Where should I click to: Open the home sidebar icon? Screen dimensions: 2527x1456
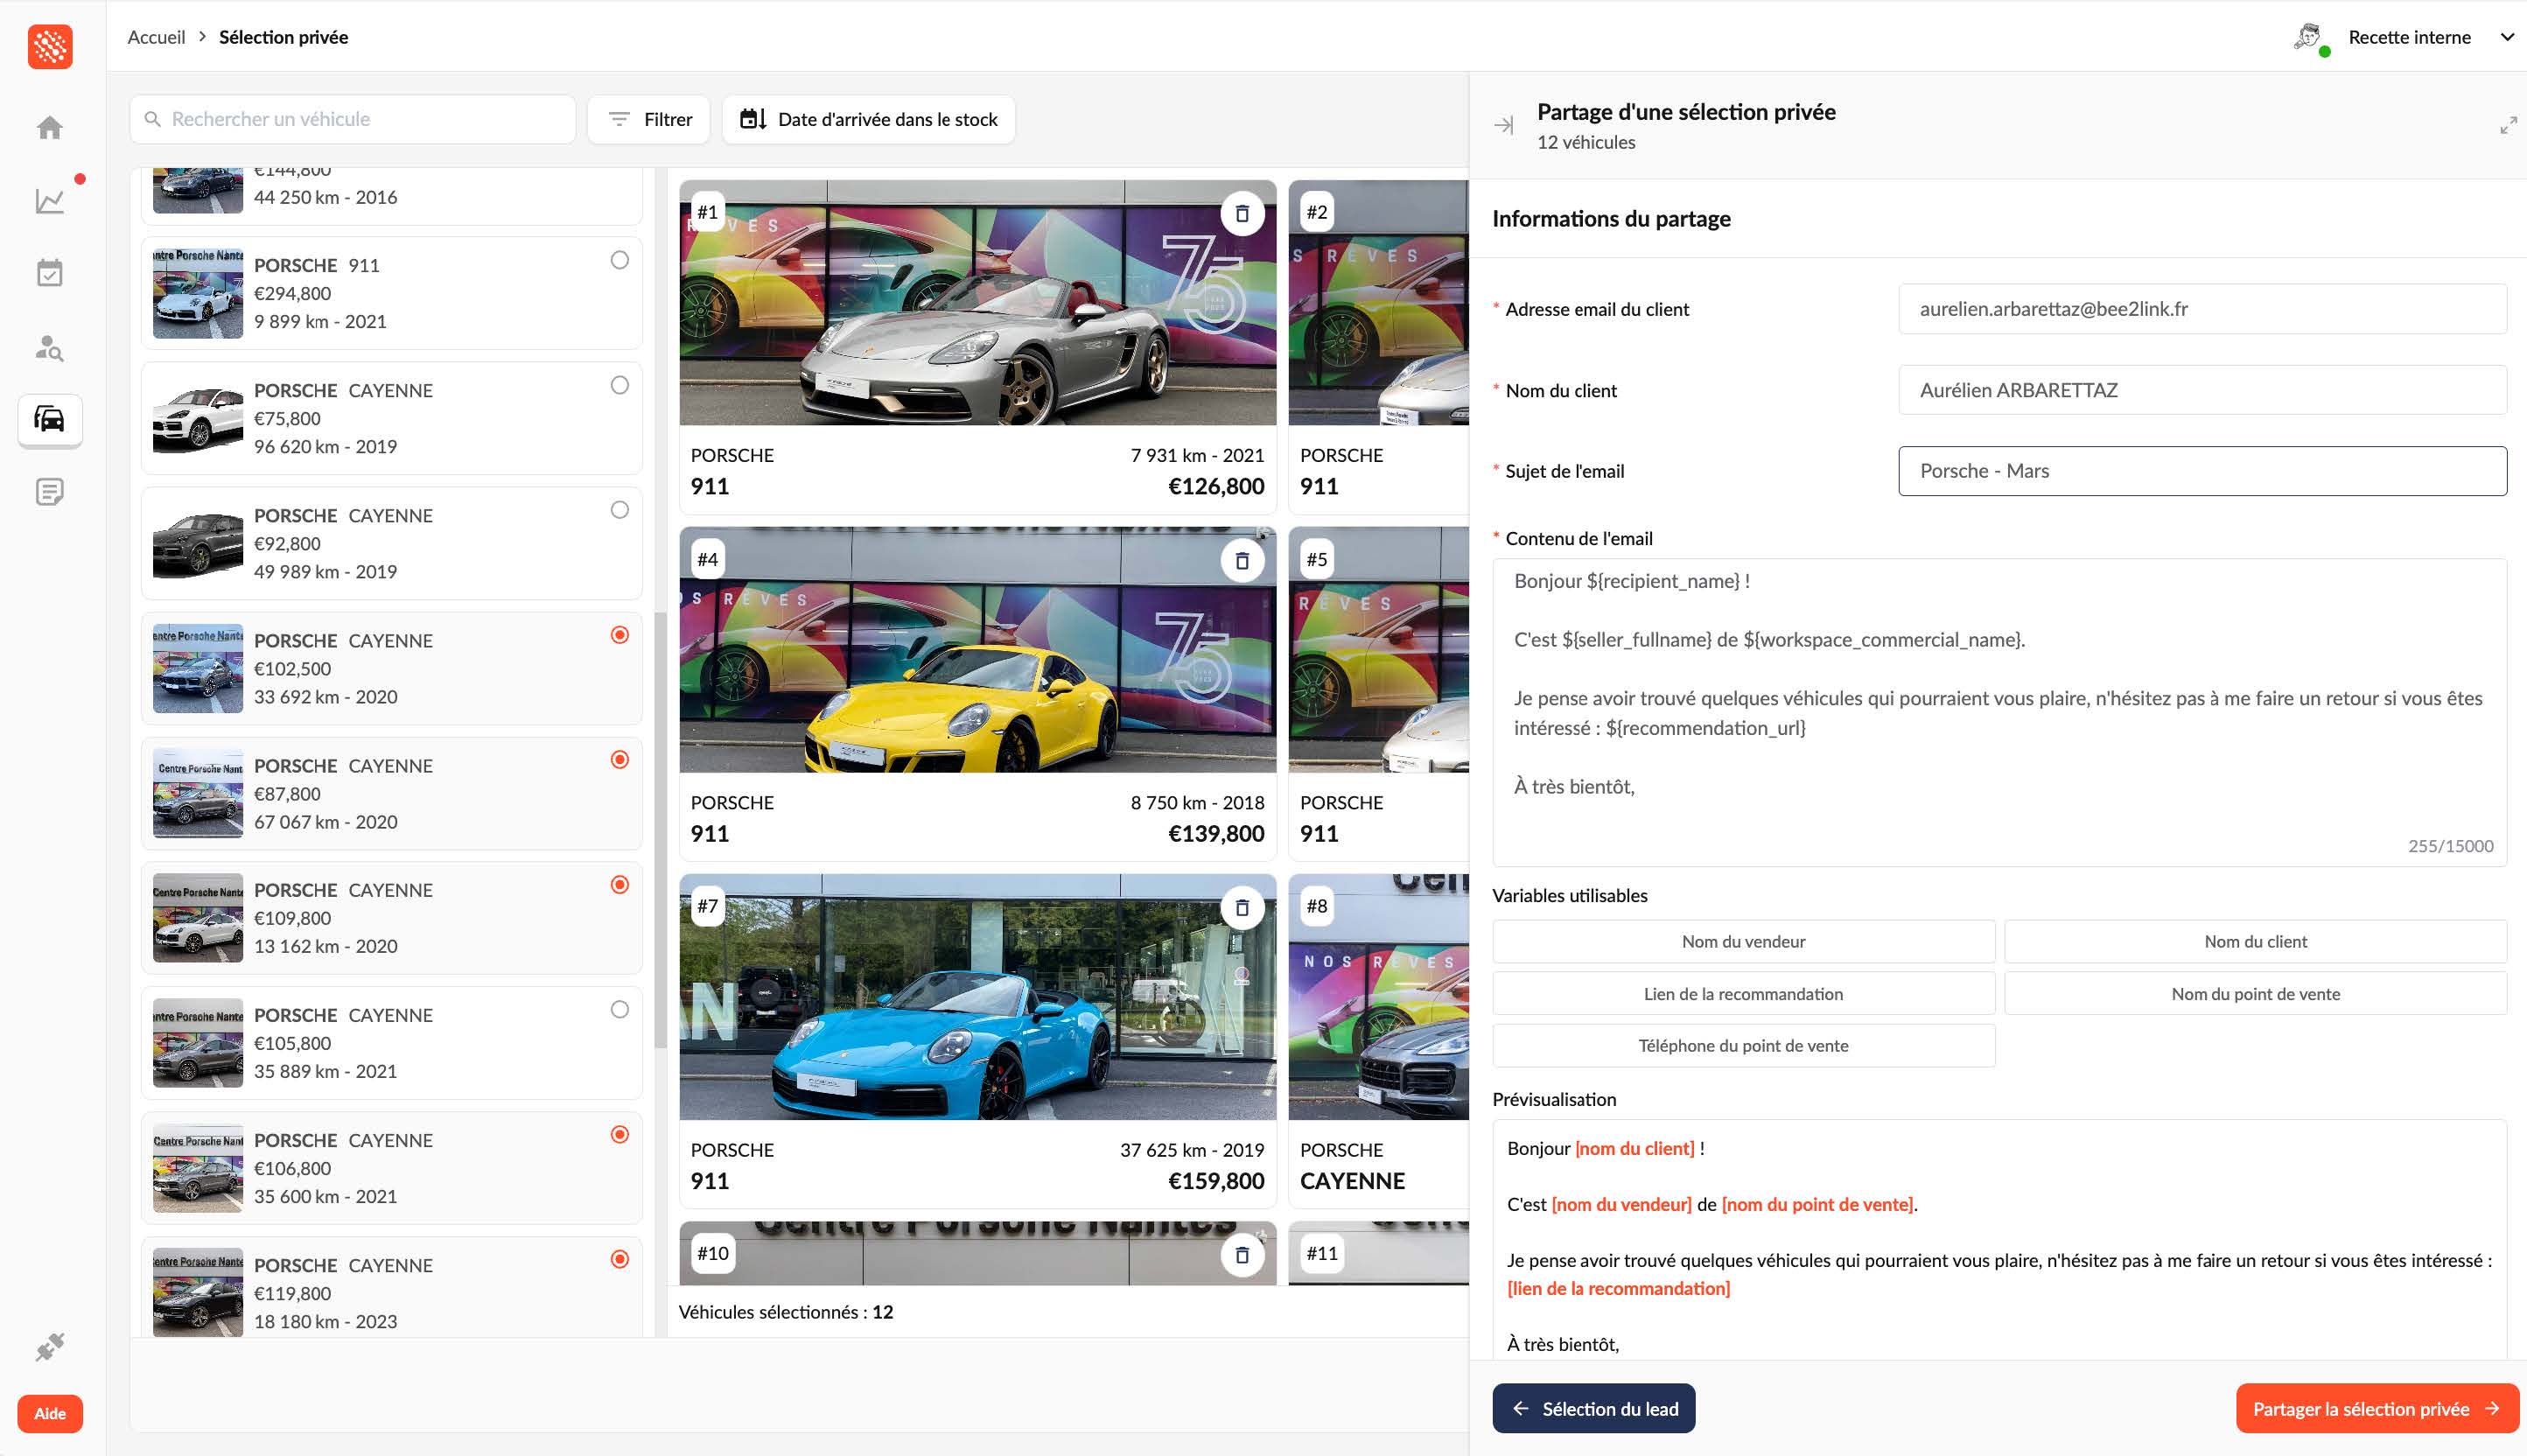coord(50,128)
